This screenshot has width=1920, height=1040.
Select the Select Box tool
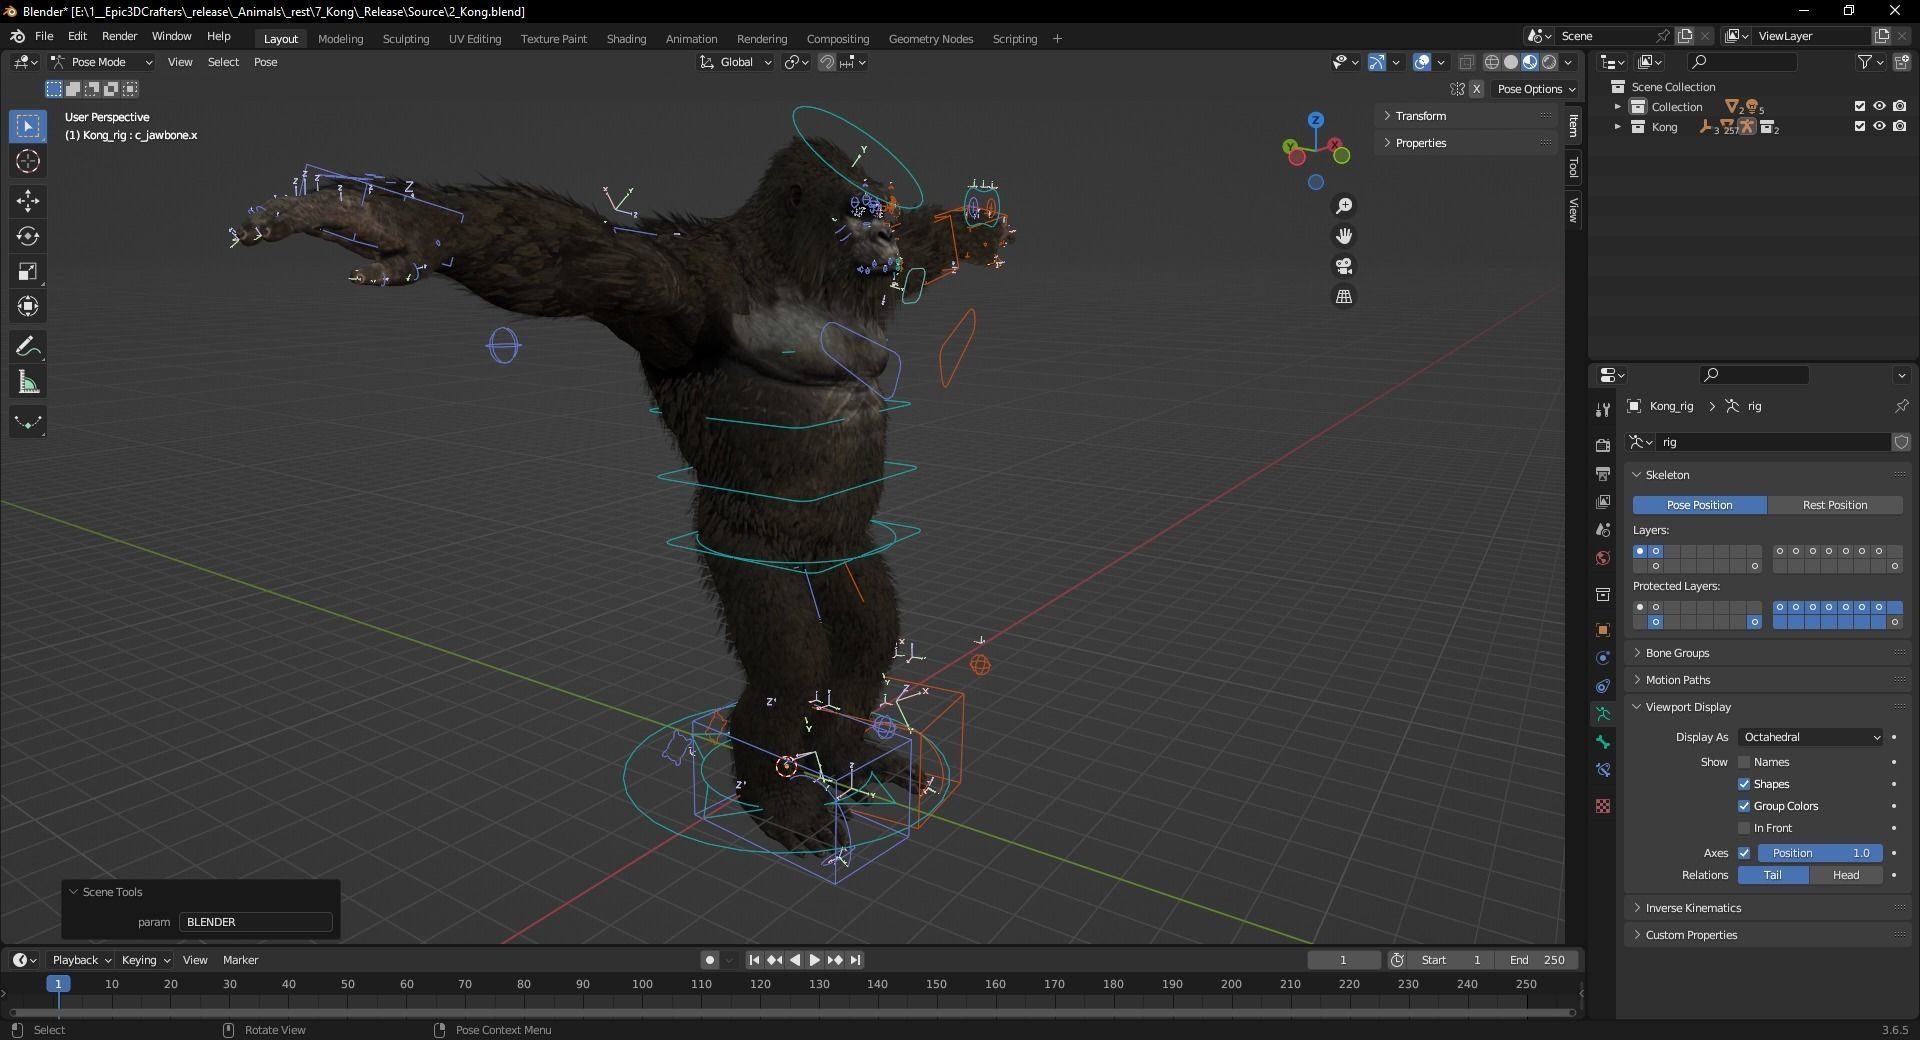tap(28, 126)
